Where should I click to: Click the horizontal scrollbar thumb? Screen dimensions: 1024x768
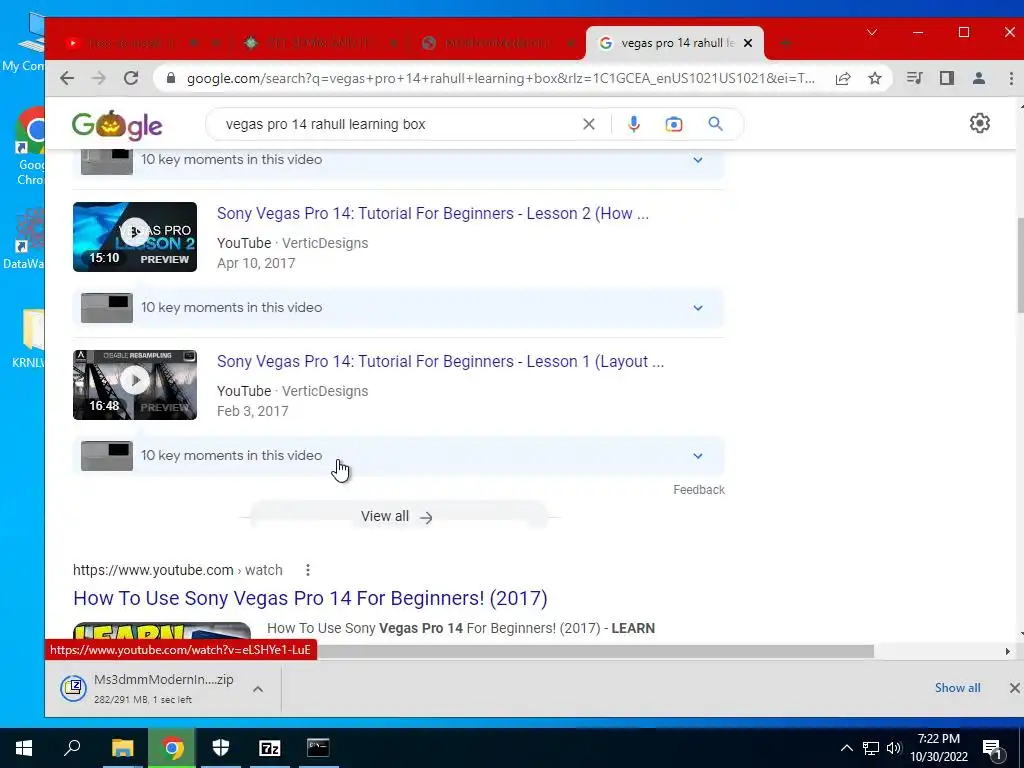[x=594, y=651]
